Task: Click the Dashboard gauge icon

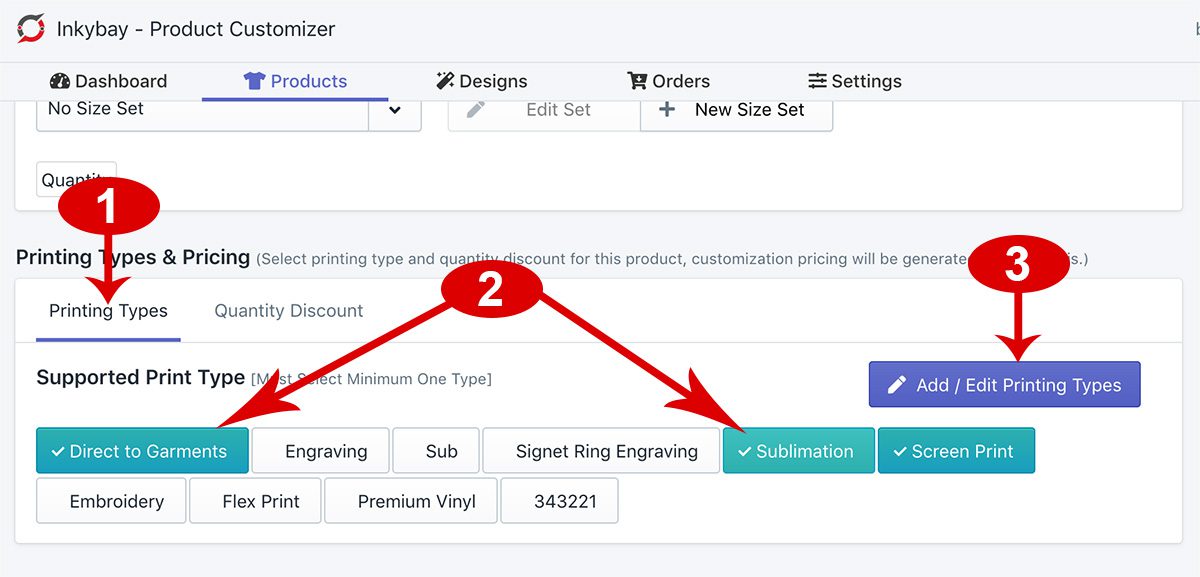Action: pyautogui.click(x=56, y=81)
